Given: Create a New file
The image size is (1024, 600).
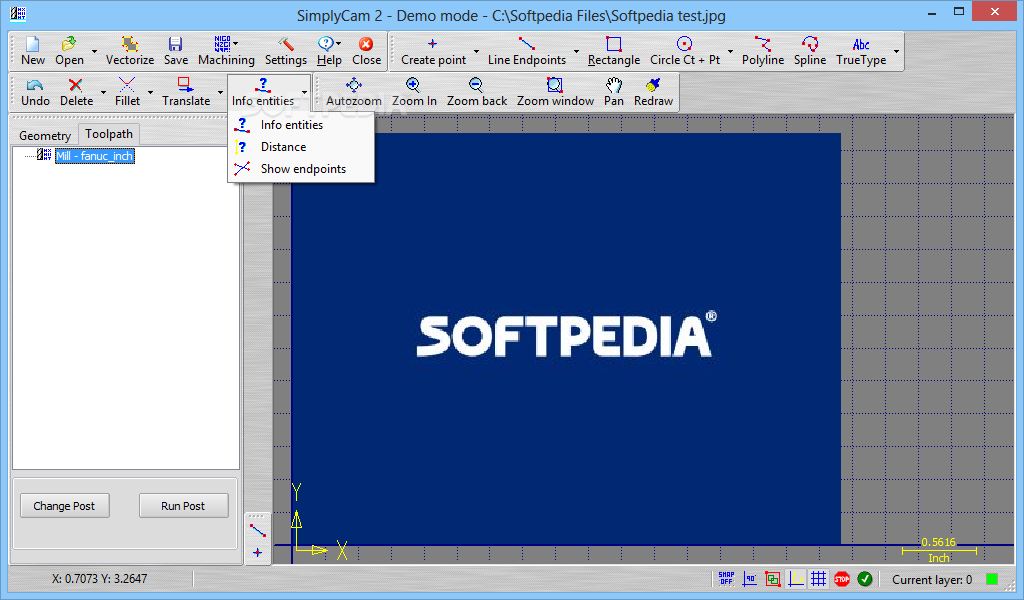Looking at the screenshot, I should tap(33, 51).
